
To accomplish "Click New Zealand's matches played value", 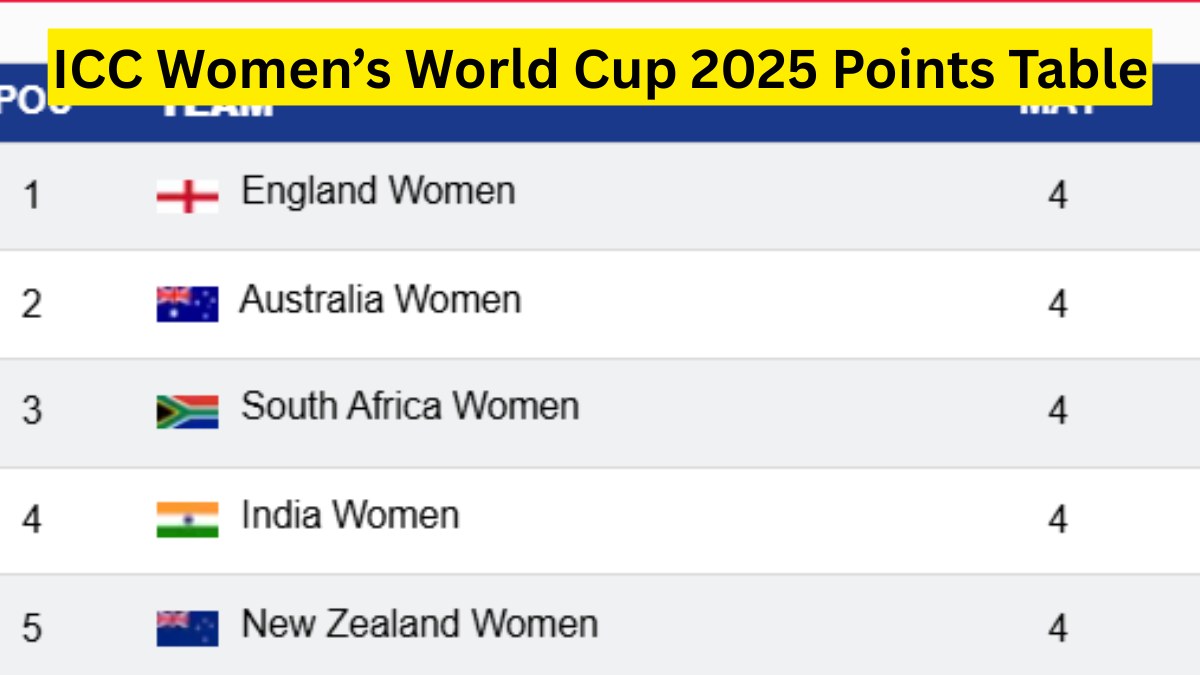I will 1058,629.
